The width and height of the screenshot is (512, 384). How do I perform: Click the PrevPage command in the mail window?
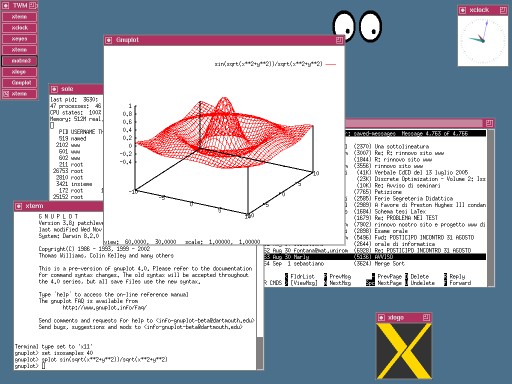pos(389,277)
